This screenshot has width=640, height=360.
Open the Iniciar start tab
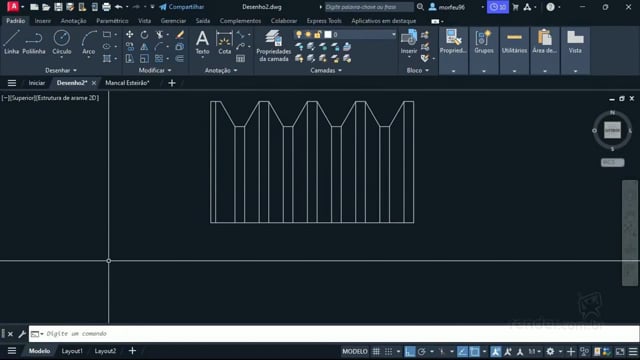point(37,83)
